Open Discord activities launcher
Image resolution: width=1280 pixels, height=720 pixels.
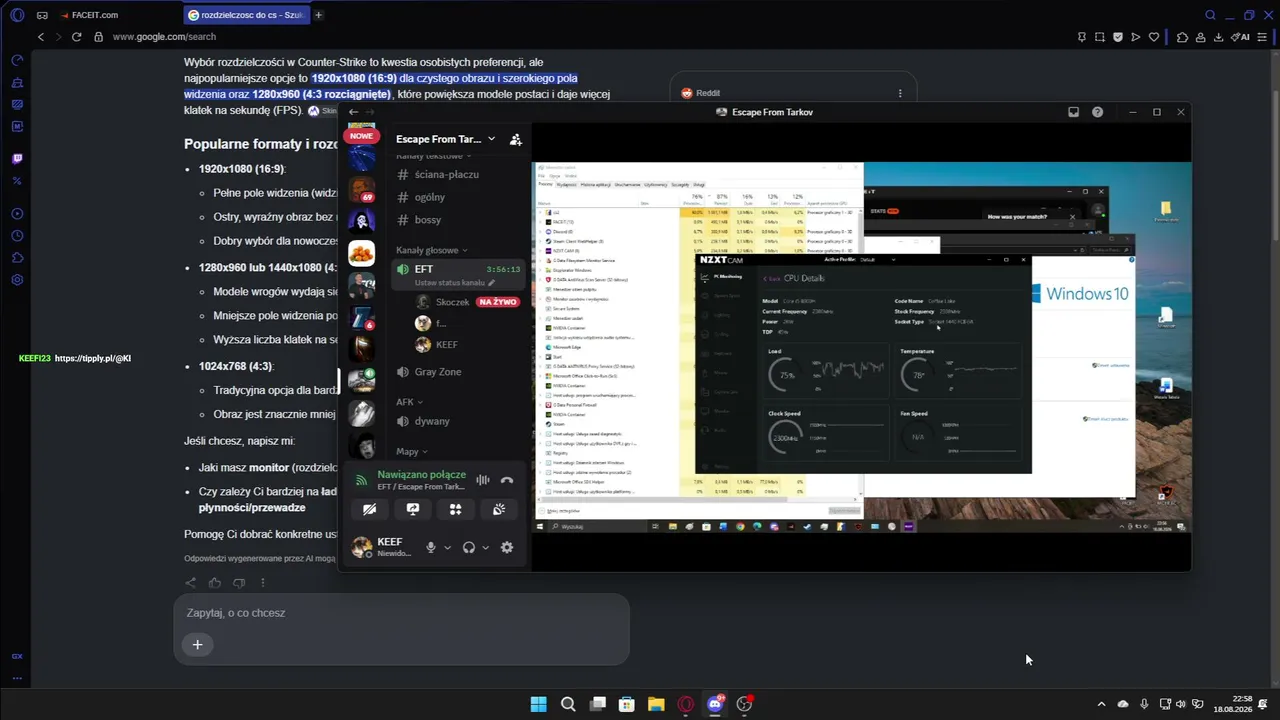(x=456, y=509)
